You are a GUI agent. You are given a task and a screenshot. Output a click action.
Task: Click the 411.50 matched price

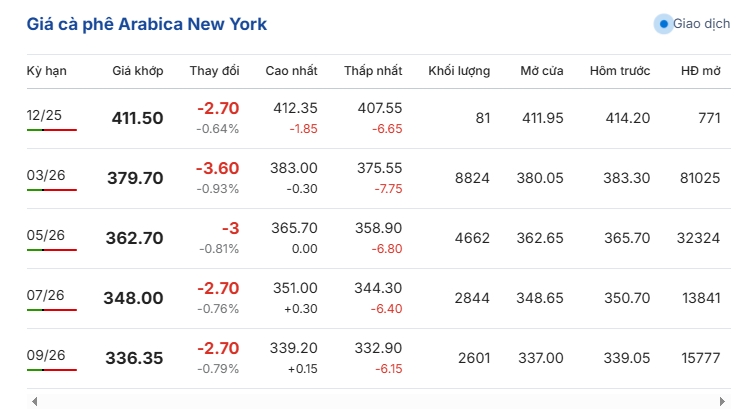(x=137, y=118)
